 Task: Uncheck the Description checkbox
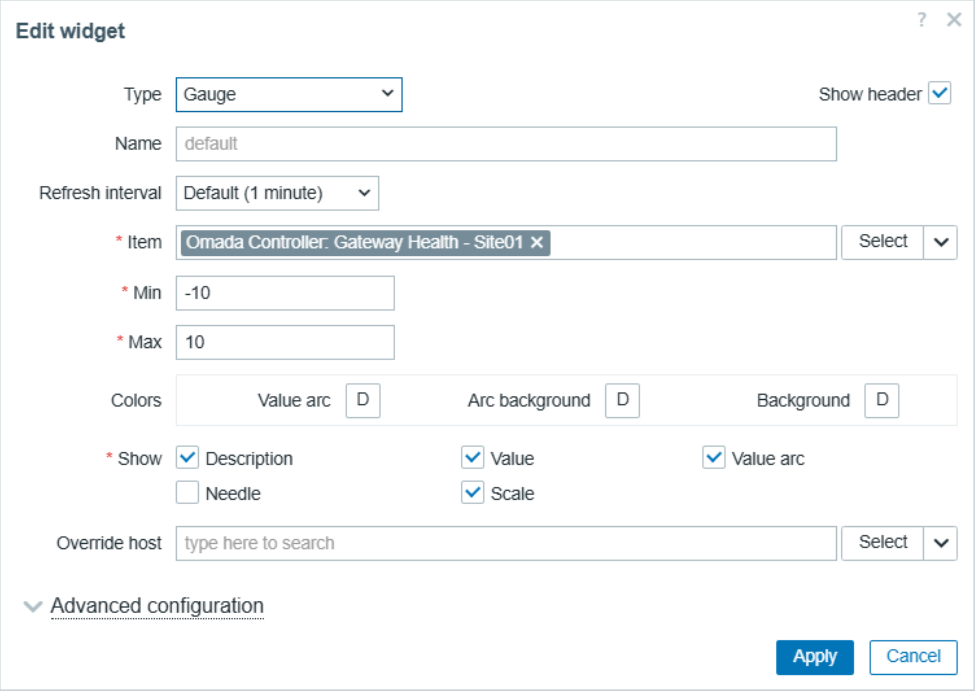(187, 458)
